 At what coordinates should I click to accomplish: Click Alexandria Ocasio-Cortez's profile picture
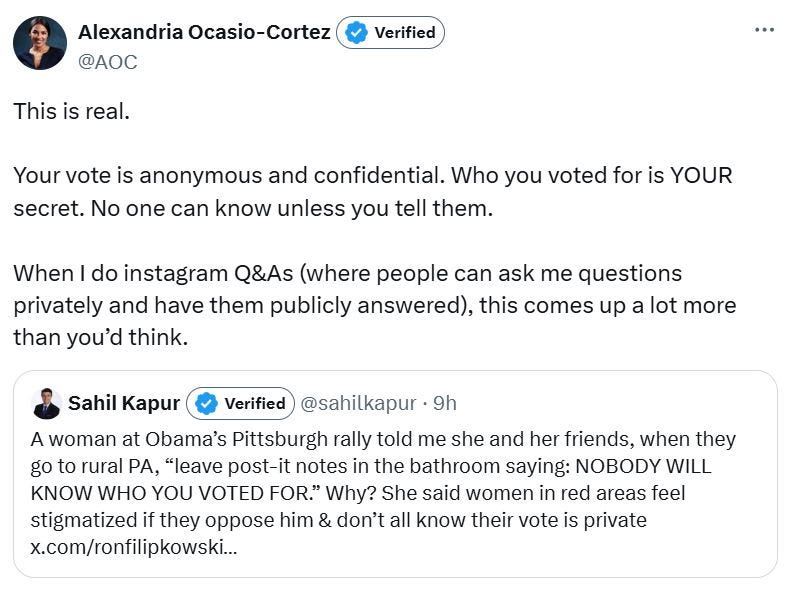click(x=39, y=43)
